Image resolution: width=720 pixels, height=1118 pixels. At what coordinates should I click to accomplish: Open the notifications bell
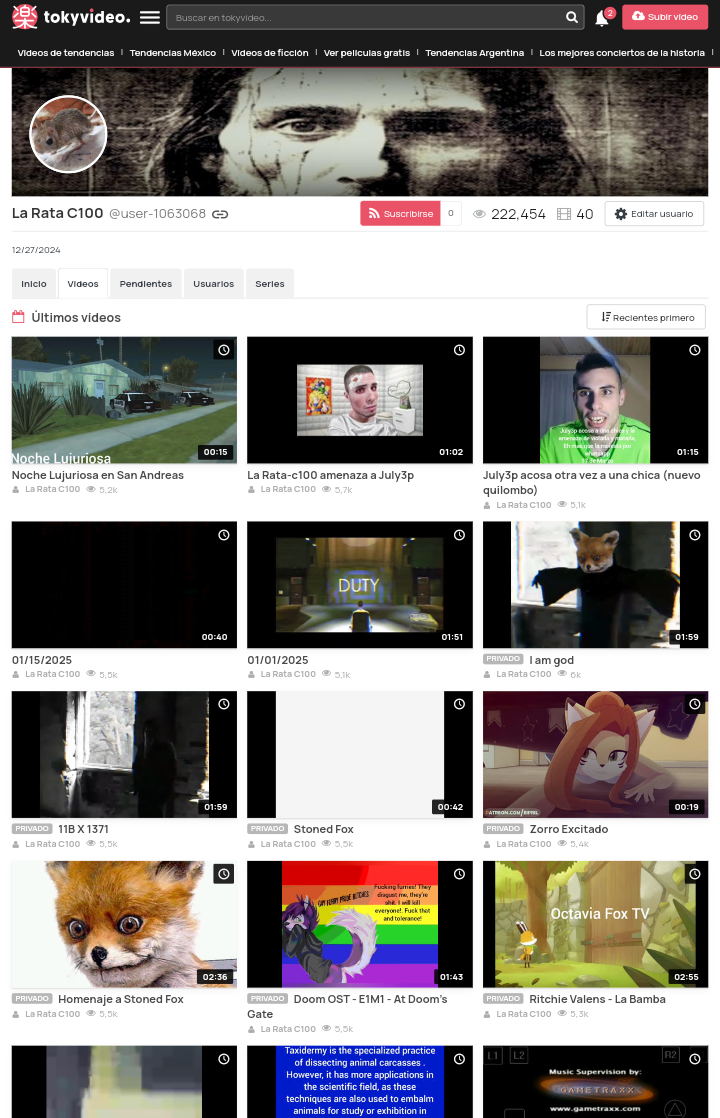[602, 18]
